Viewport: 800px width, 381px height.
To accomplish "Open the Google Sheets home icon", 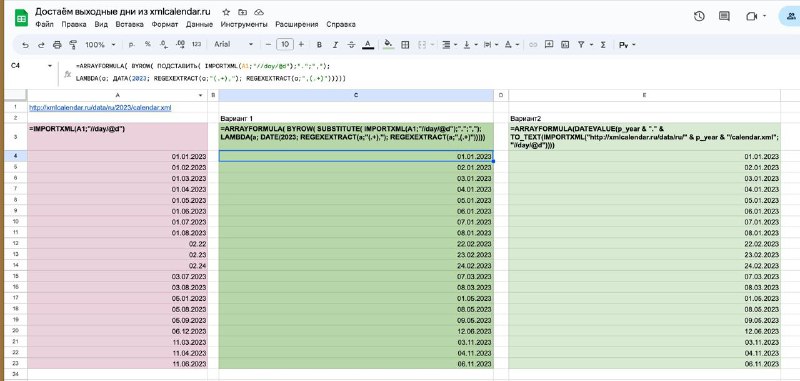I will pos(21,18).
